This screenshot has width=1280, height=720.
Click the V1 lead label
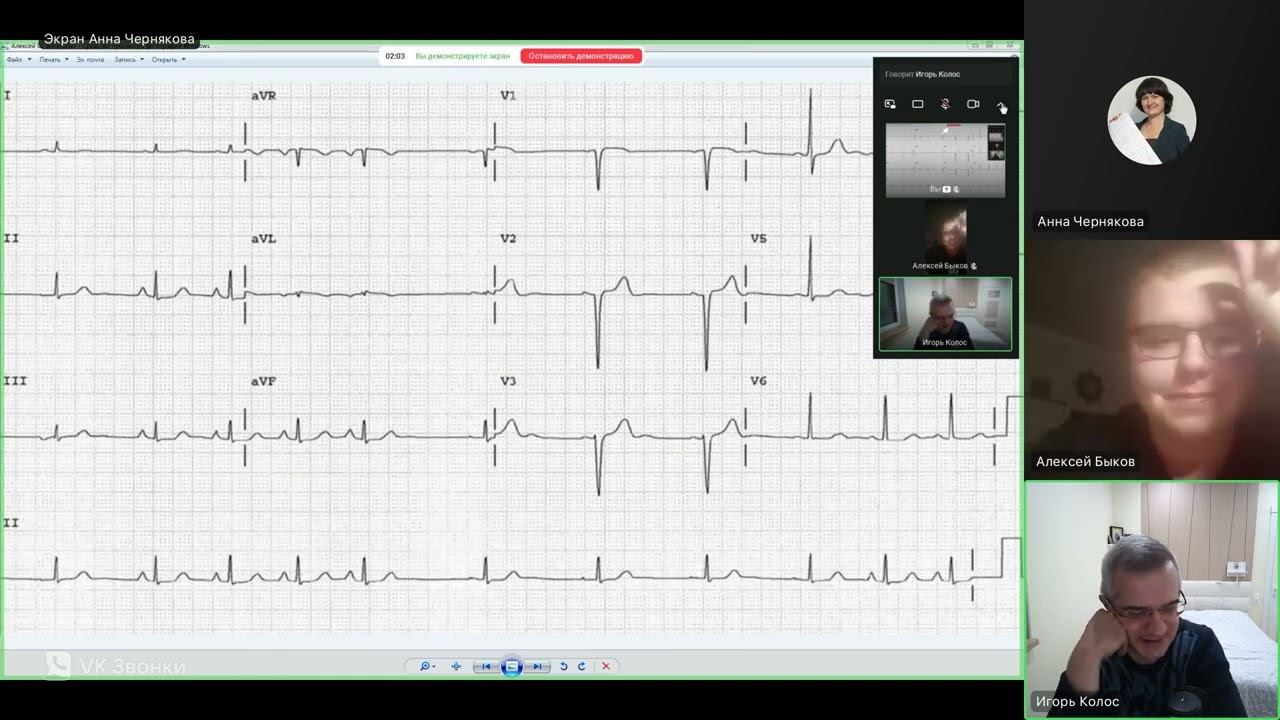tap(508, 96)
